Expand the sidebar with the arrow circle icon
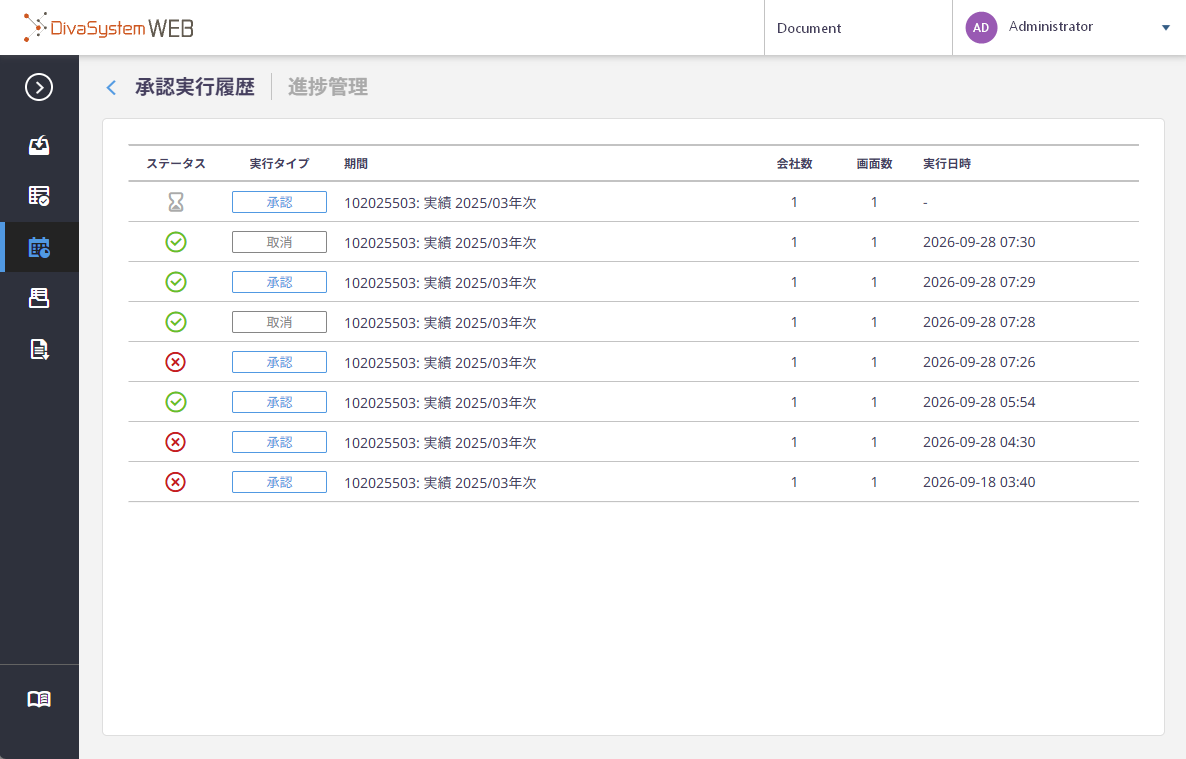1186x759 pixels. 39,87
